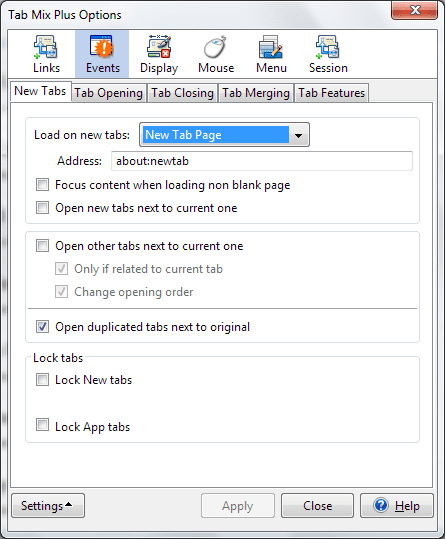This screenshot has width=446, height=539.
Task: Open the Menu options category
Action: pyautogui.click(x=271, y=54)
